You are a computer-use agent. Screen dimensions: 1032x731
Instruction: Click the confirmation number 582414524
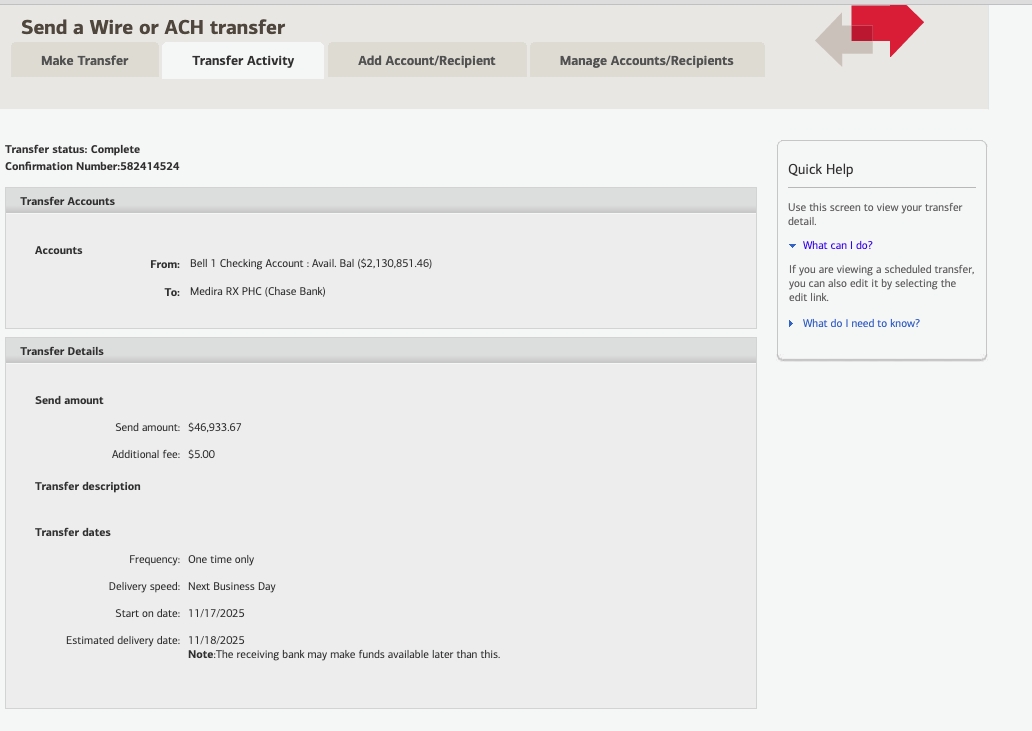pos(149,166)
